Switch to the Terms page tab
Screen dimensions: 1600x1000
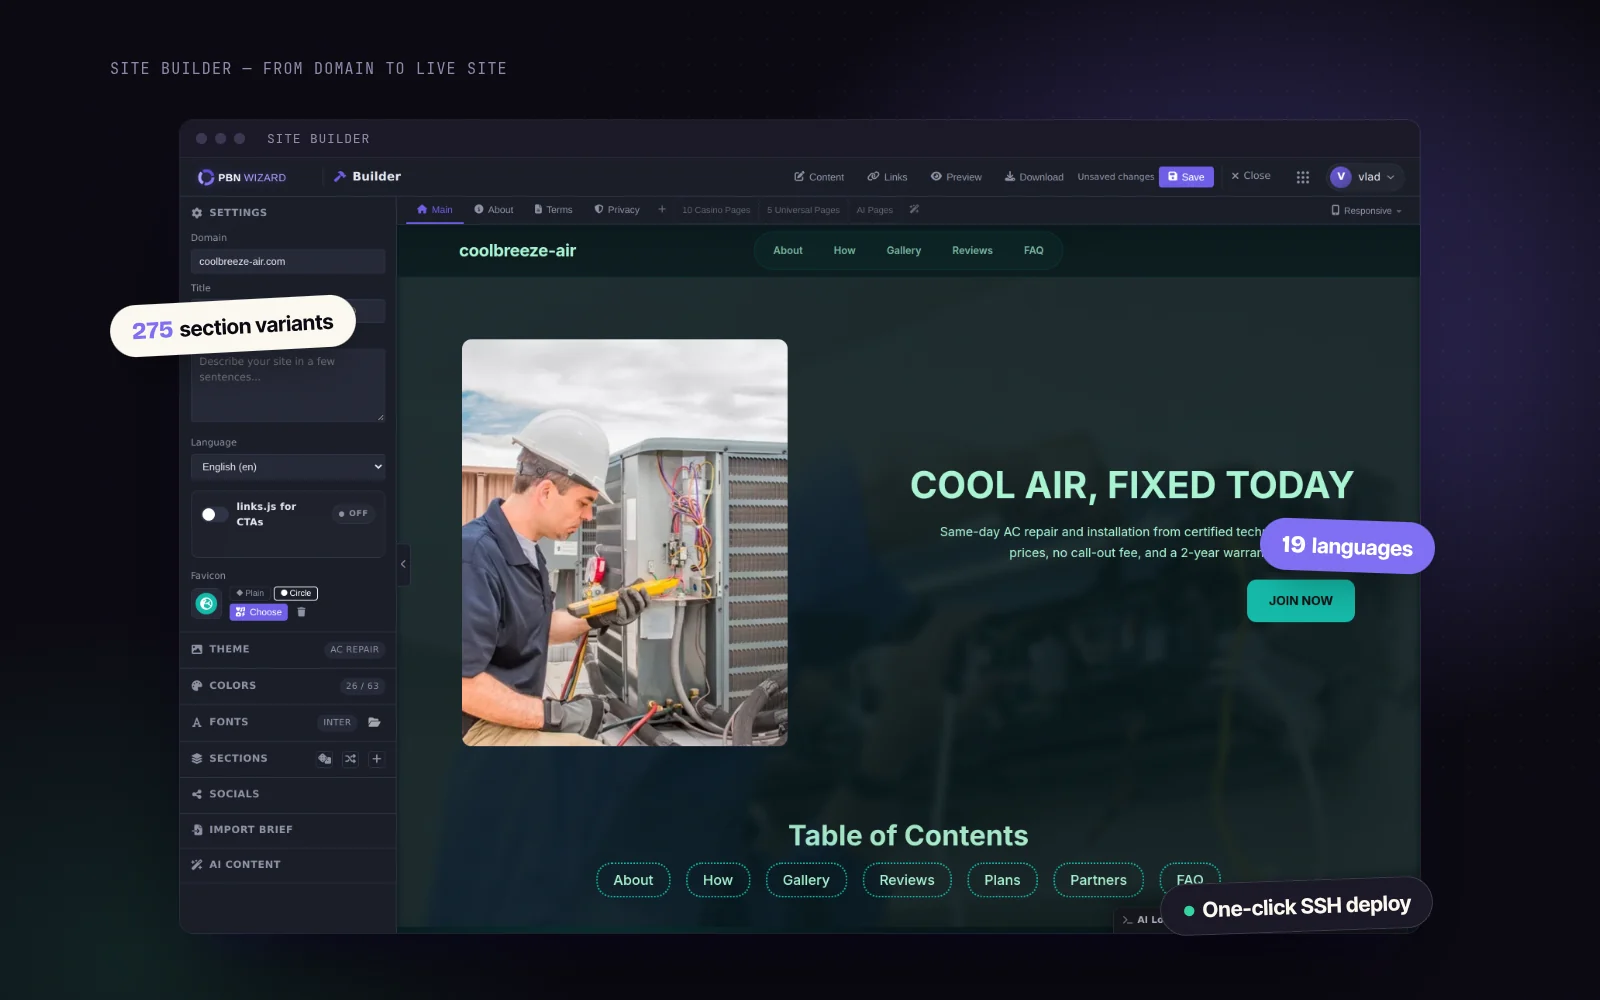pos(553,210)
